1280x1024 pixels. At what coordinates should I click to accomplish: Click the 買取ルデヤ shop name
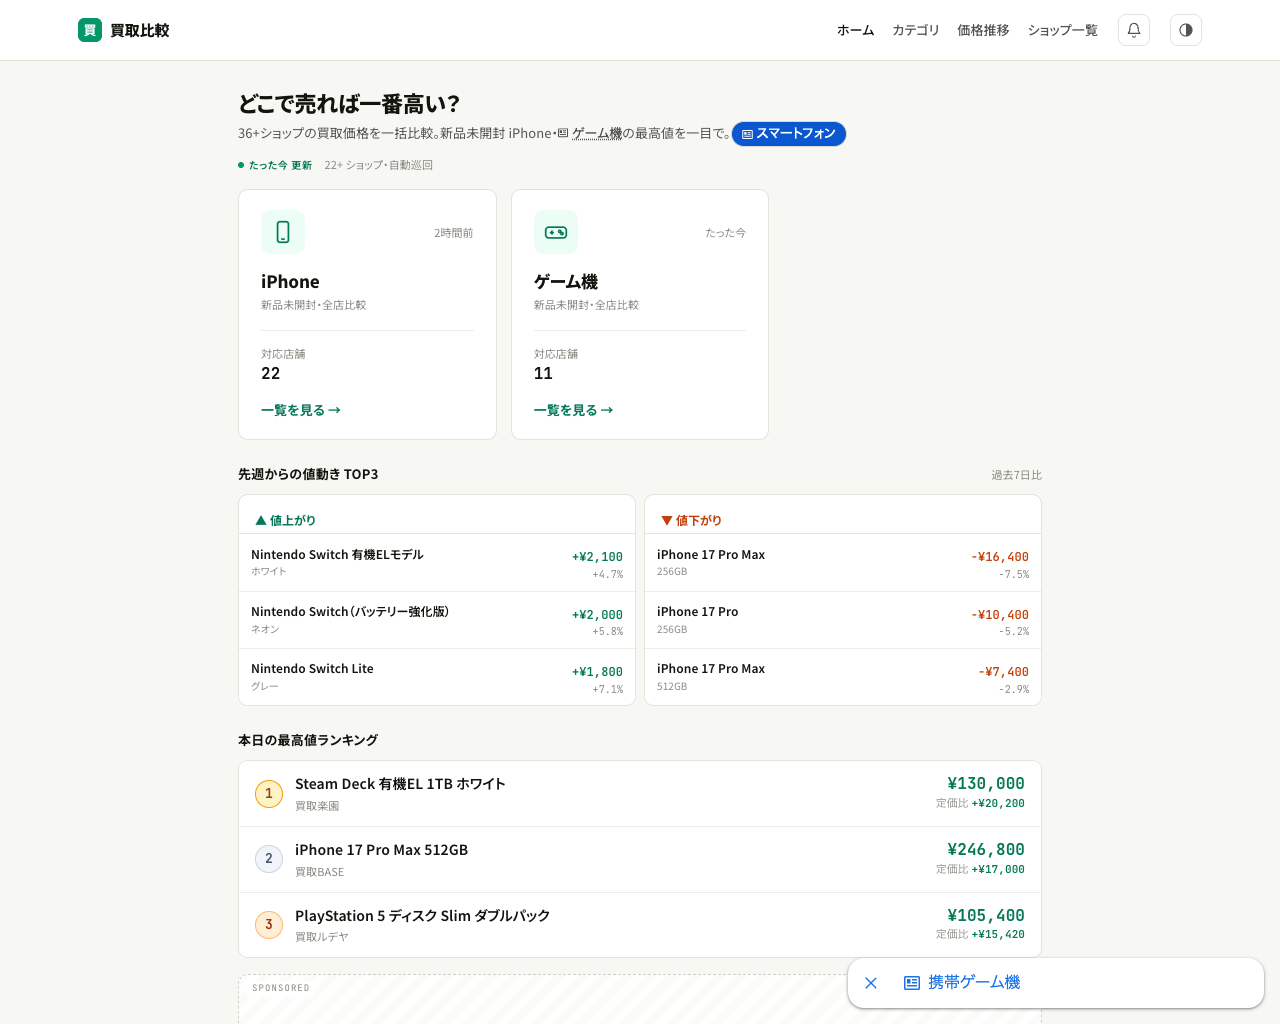(x=322, y=937)
